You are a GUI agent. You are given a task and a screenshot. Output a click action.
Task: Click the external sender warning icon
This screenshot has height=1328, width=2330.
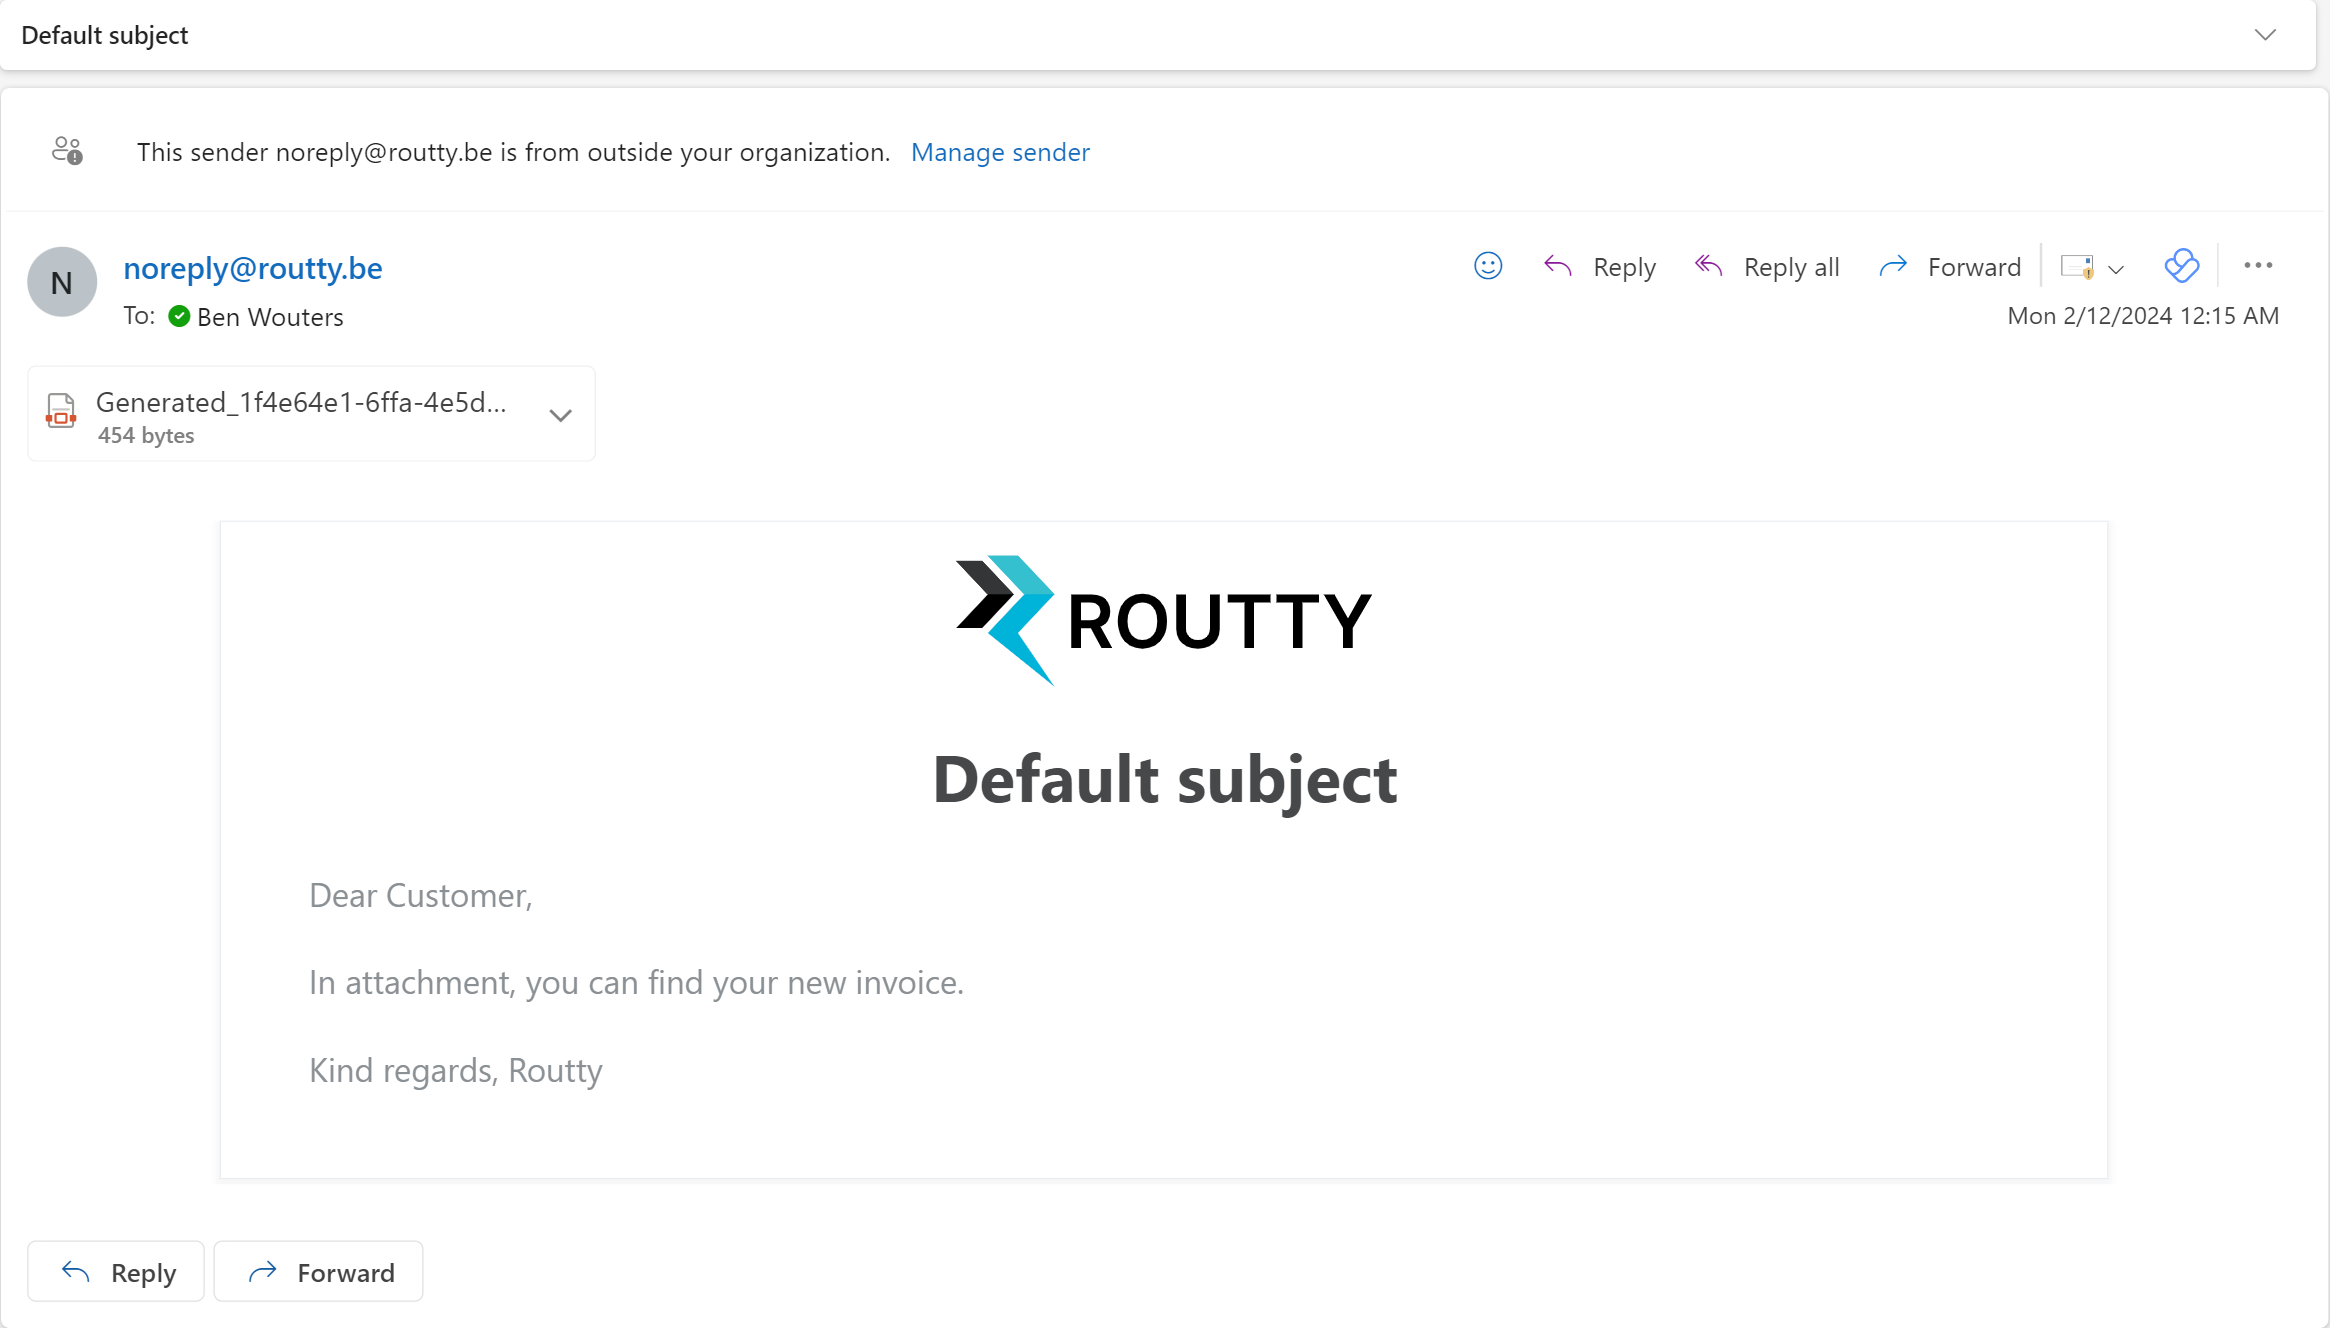click(67, 151)
